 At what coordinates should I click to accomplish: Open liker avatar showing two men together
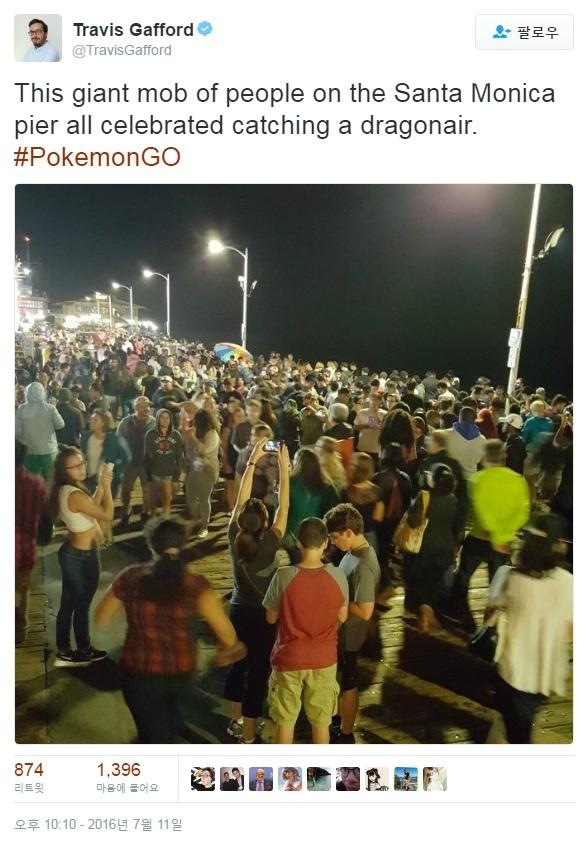click(232, 779)
